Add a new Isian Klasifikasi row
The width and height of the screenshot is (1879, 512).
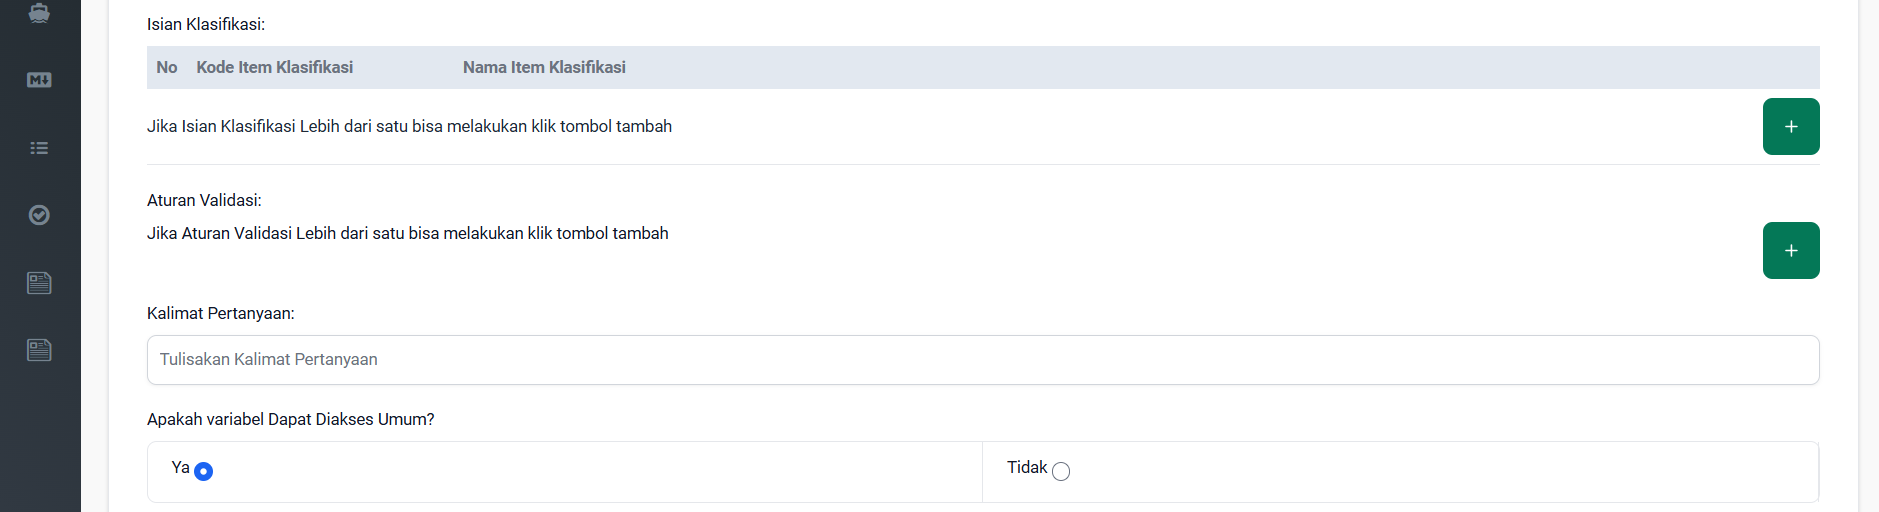pyautogui.click(x=1791, y=127)
